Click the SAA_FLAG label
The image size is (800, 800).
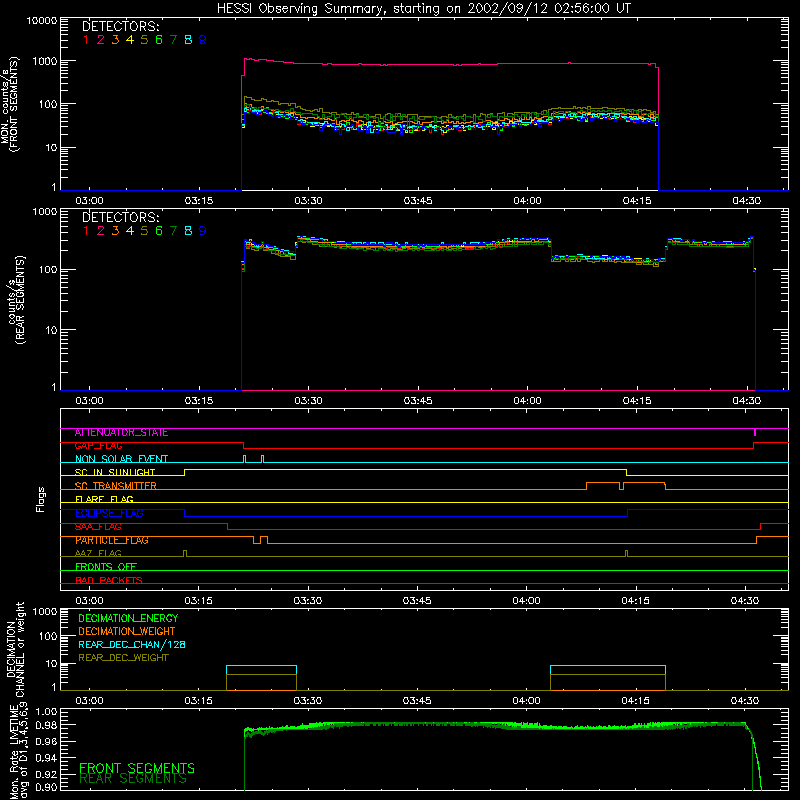(98, 527)
